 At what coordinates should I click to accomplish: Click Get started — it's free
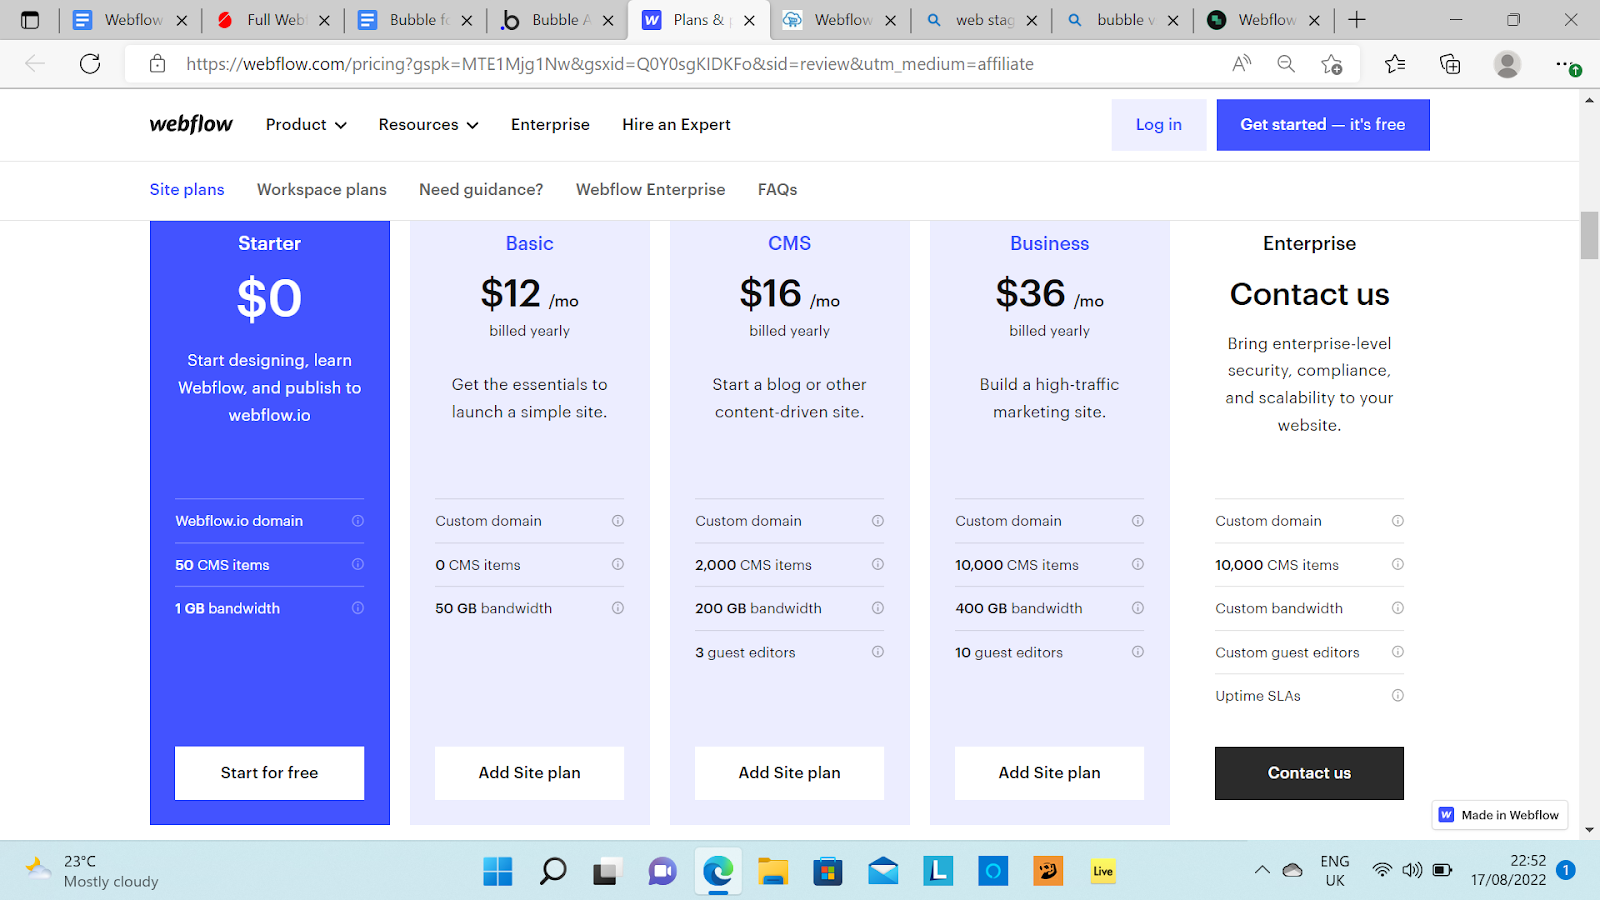tap(1323, 125)
